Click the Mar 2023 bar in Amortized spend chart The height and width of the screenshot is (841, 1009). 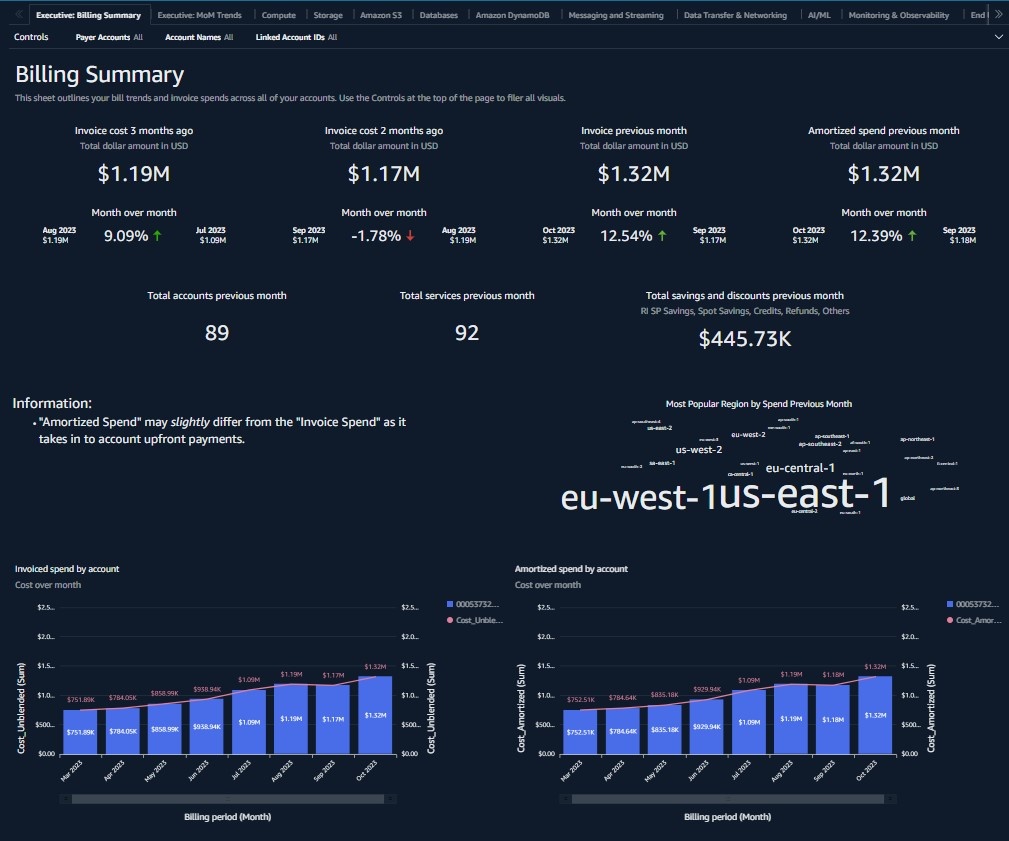tap(580, 732)
